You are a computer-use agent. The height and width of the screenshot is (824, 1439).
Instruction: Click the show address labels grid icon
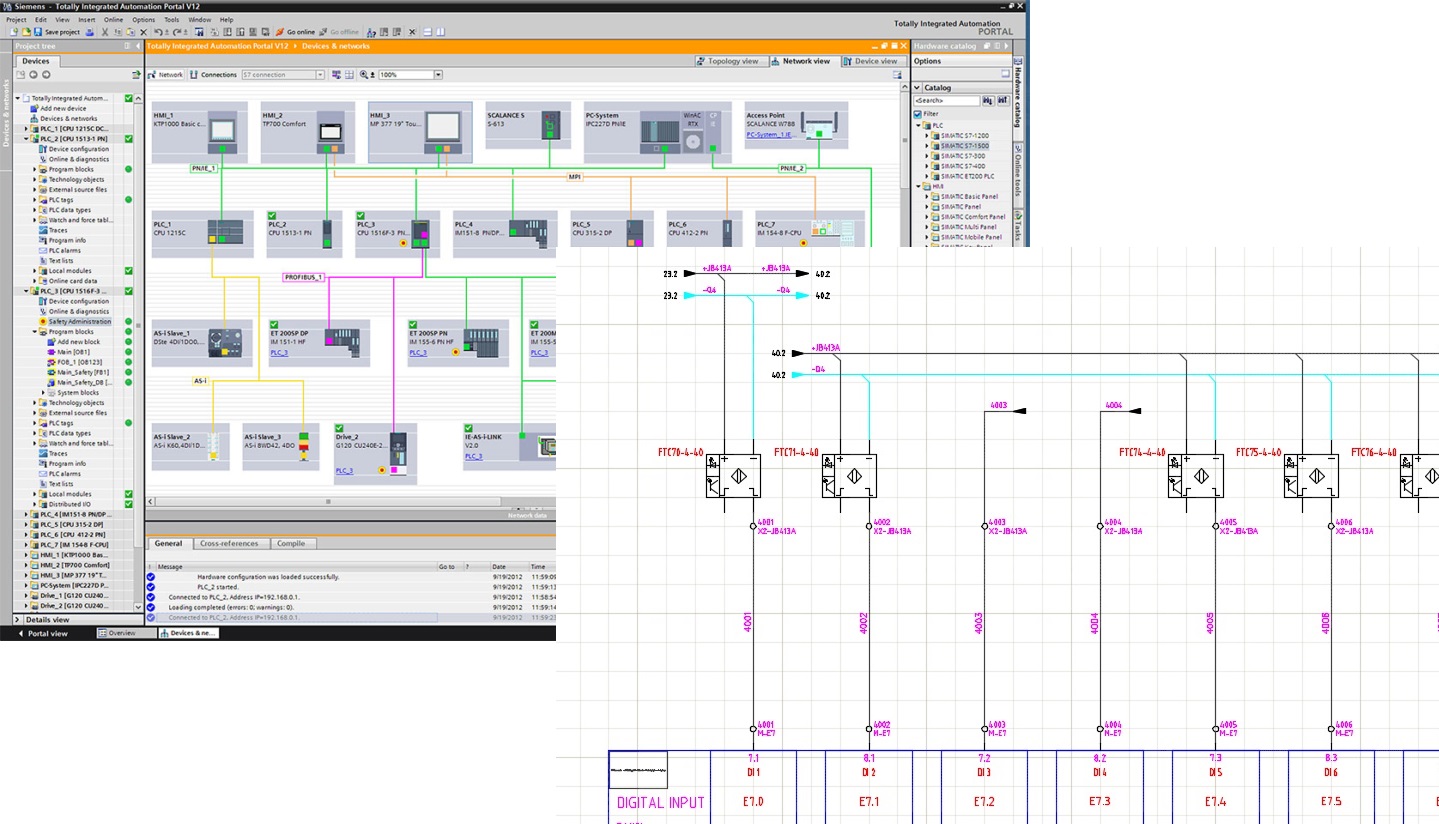[x=349, y=75]
